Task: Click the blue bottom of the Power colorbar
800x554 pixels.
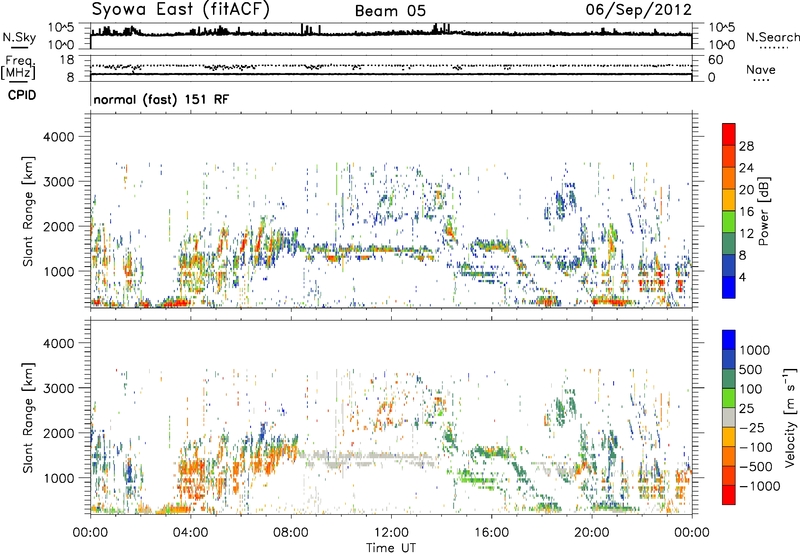Action: tap(729, 287)
